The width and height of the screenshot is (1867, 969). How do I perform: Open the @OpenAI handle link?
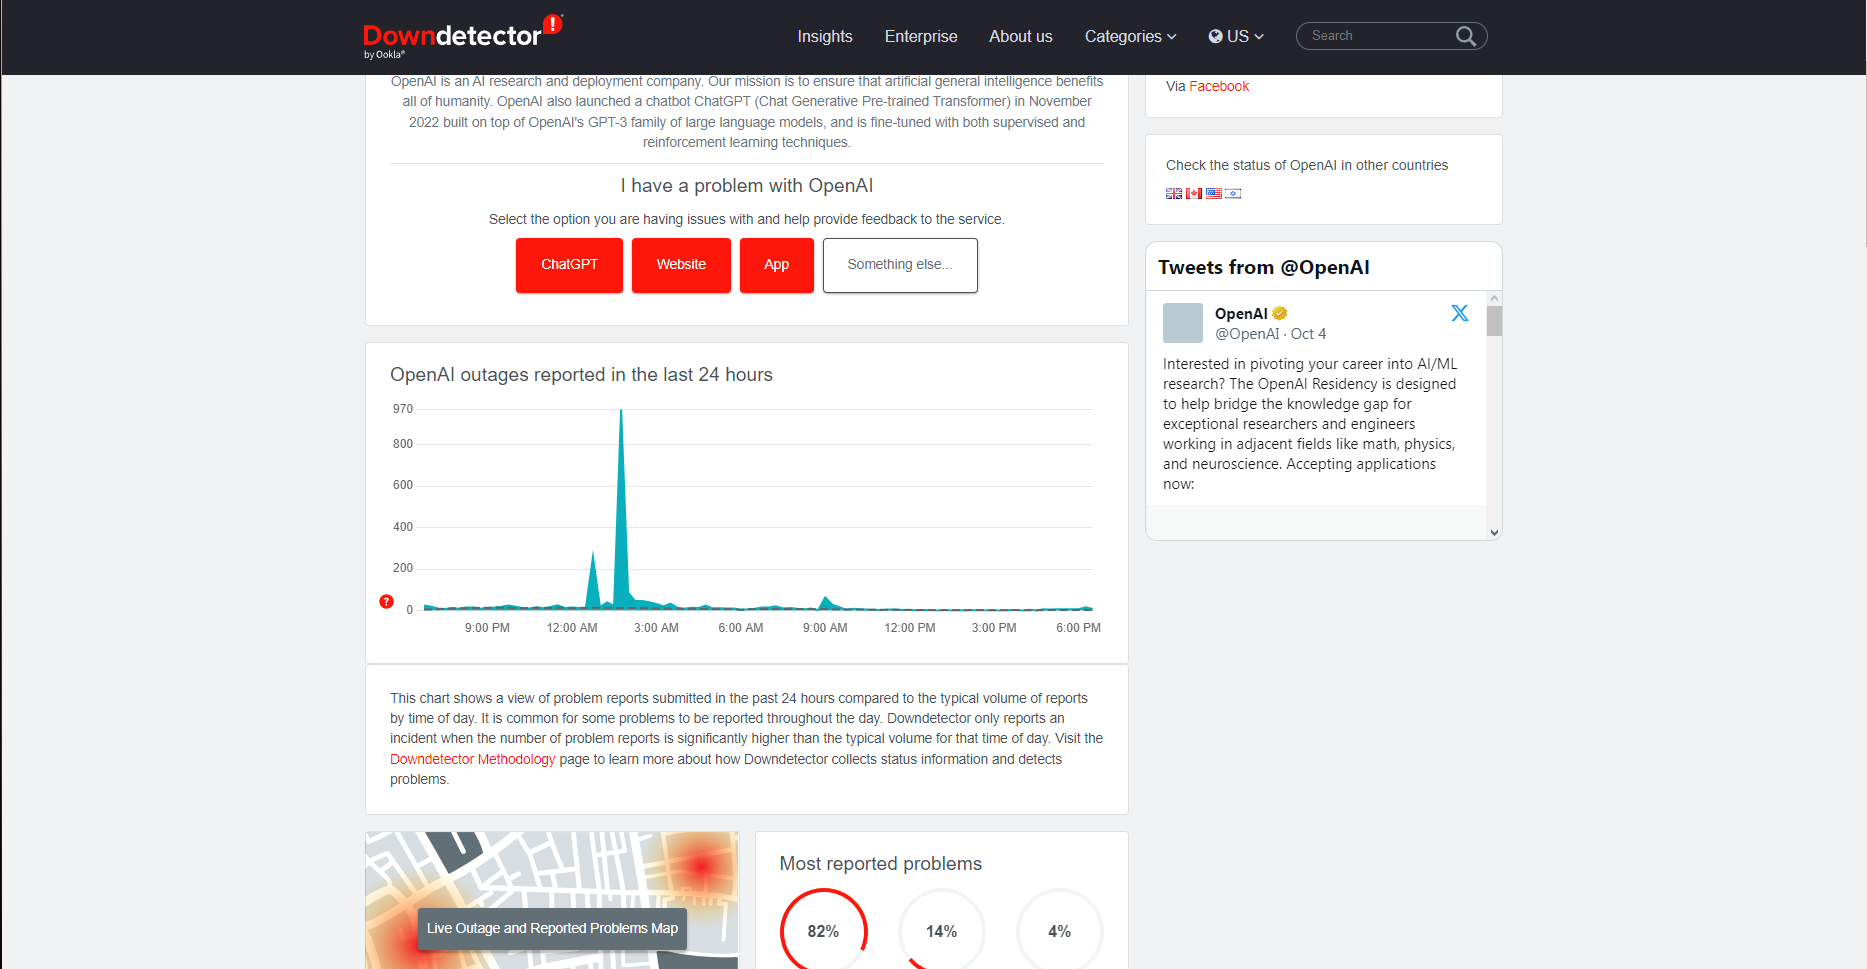click(x=1247, y=334)
